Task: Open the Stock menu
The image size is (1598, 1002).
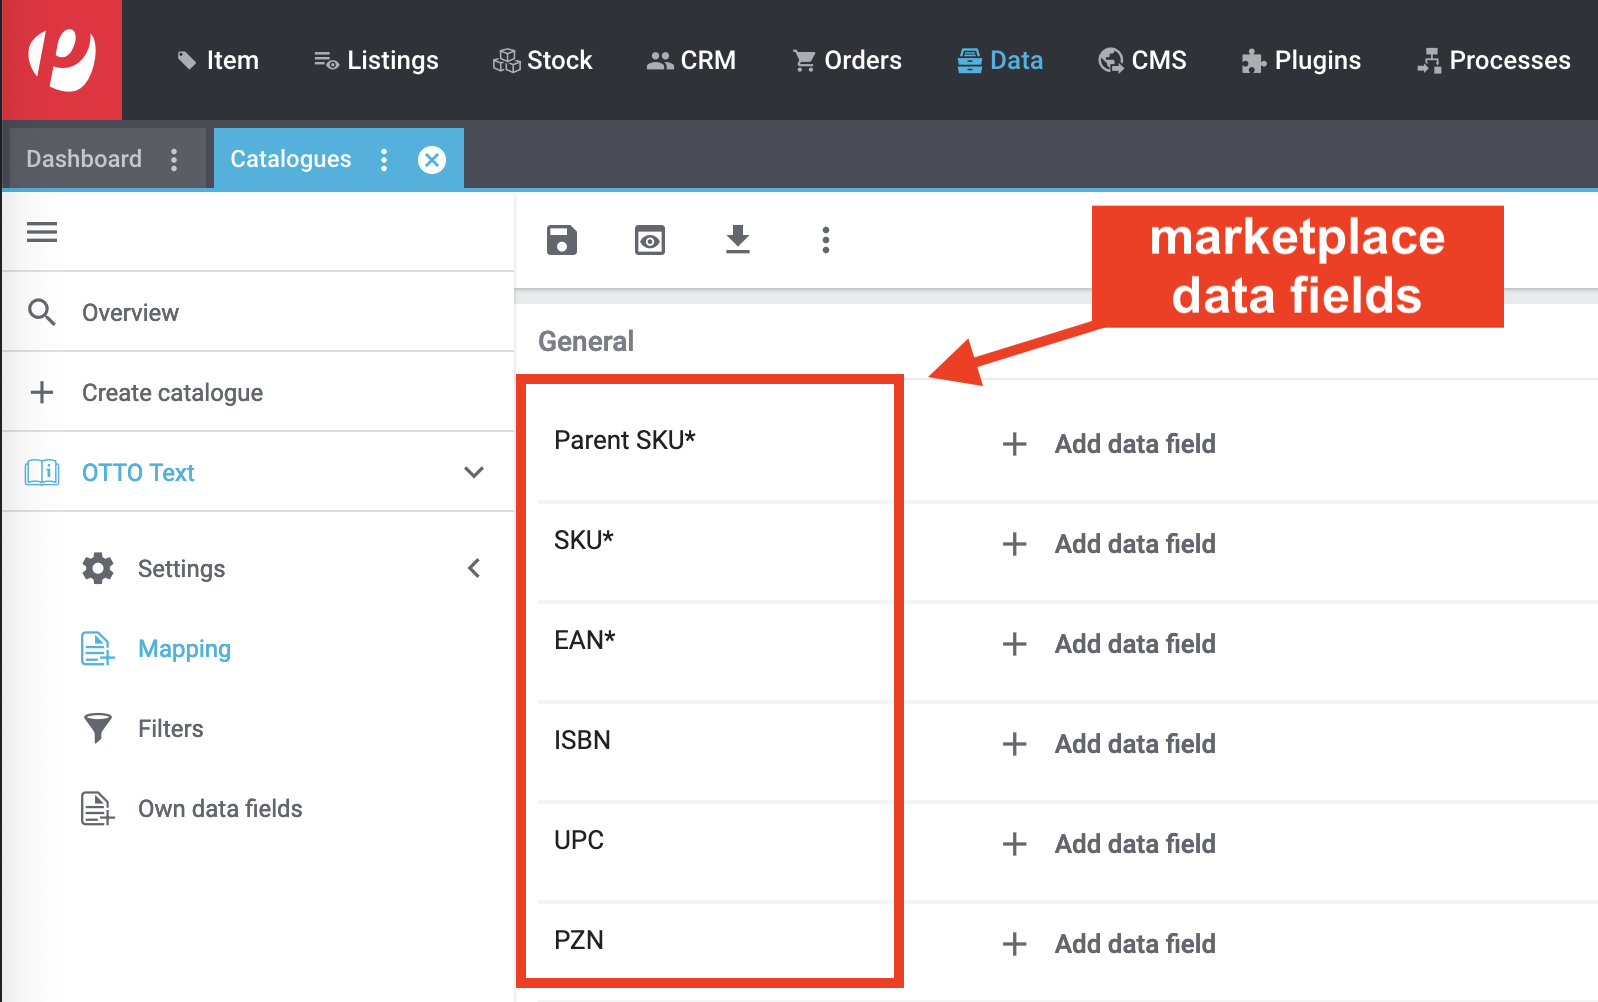Action: coord(543,60)
